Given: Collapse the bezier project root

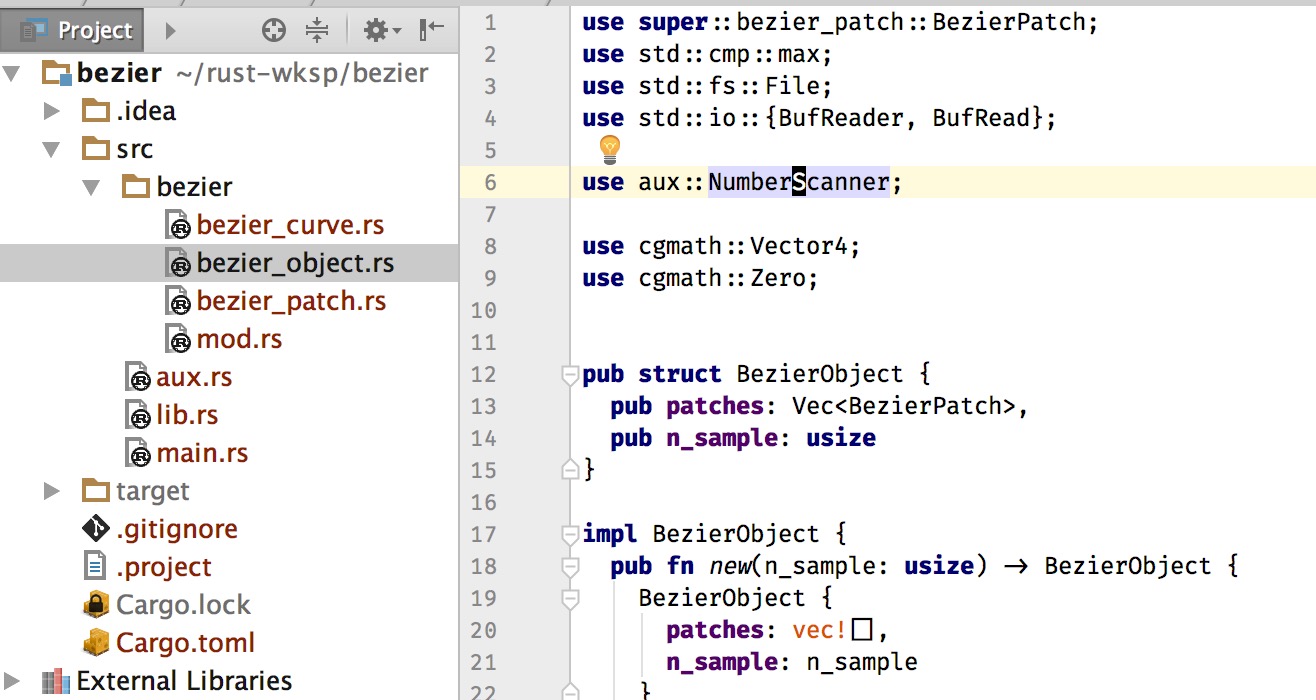Looking at the screenshot, I should (12, 73).
